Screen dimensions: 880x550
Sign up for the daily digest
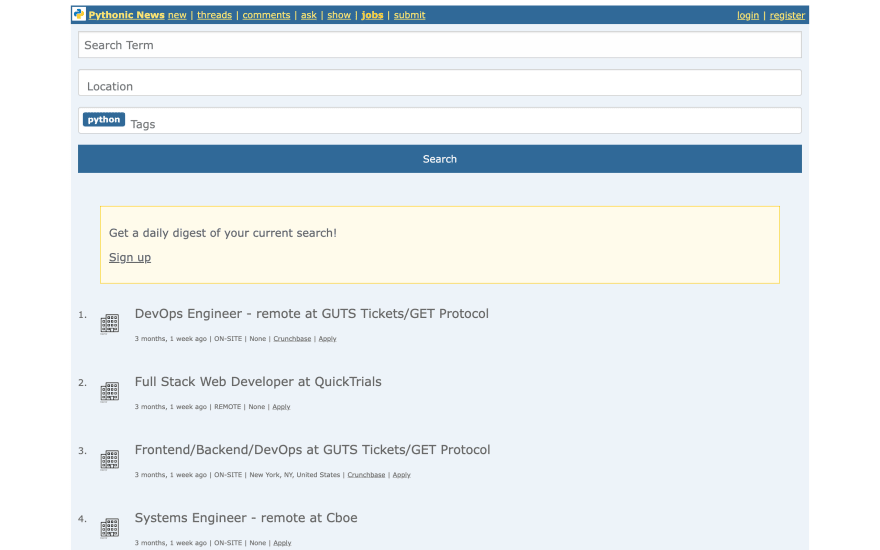point(130,258)
